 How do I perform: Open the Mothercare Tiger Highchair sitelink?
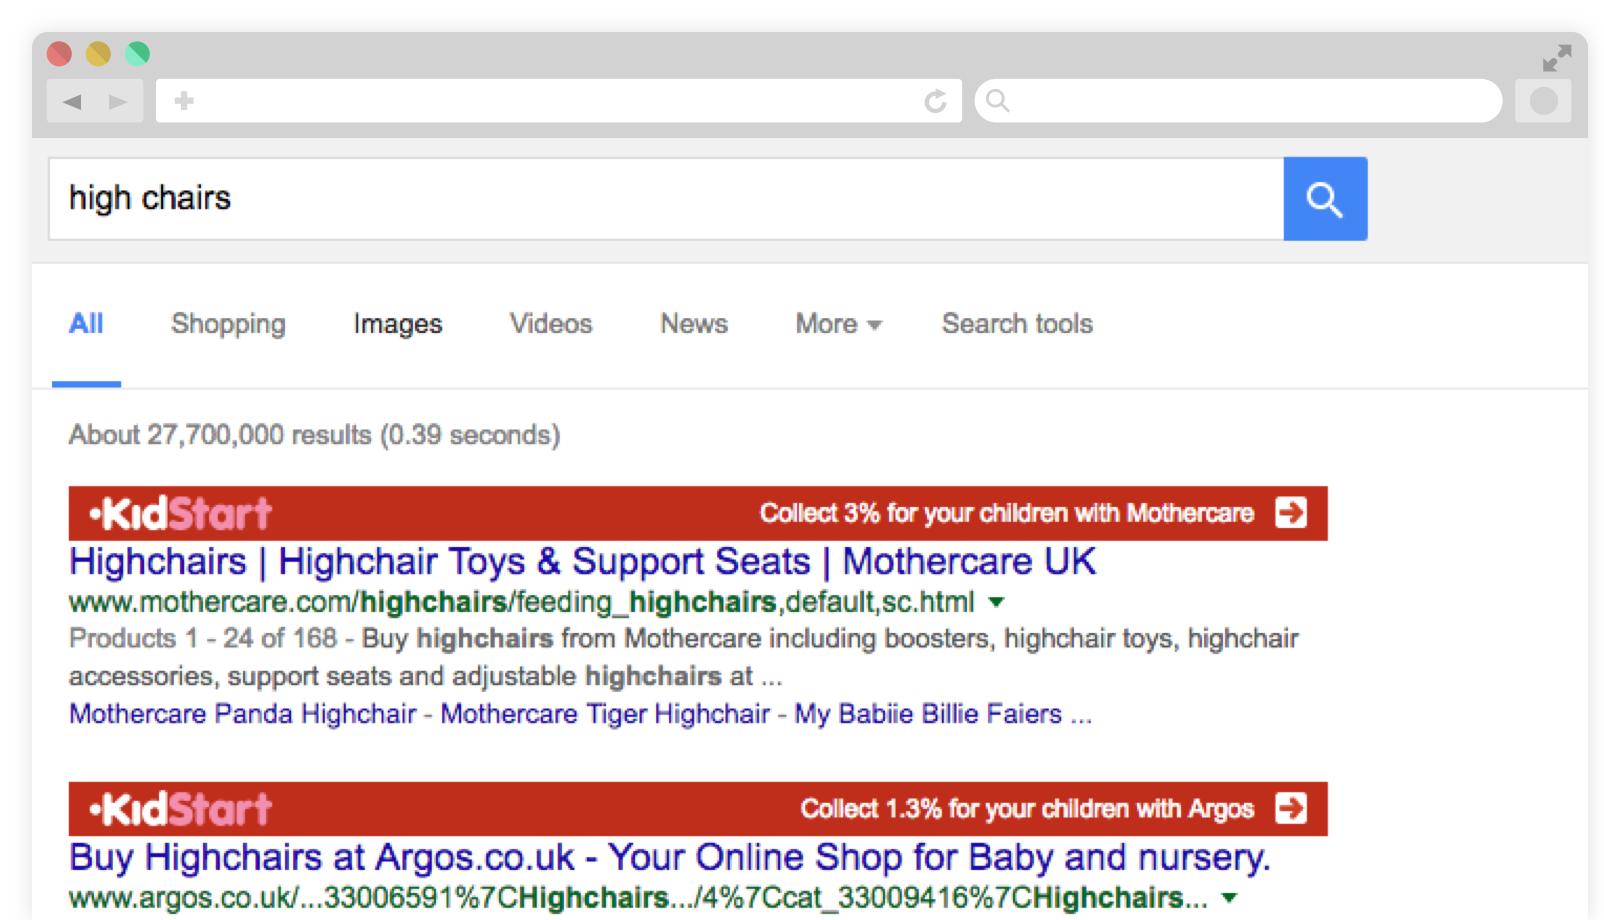pyautogui.click(x=605, y=714)
